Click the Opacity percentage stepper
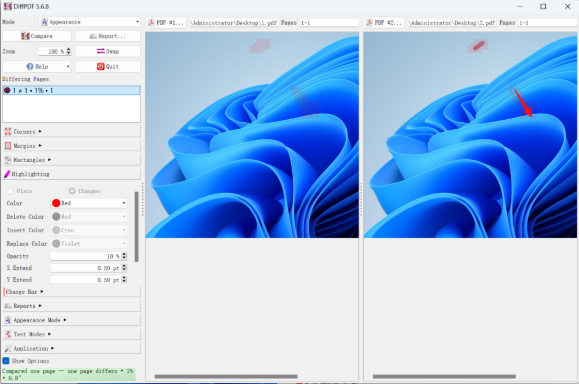This screenshot has width=579, height=384. 124,256
